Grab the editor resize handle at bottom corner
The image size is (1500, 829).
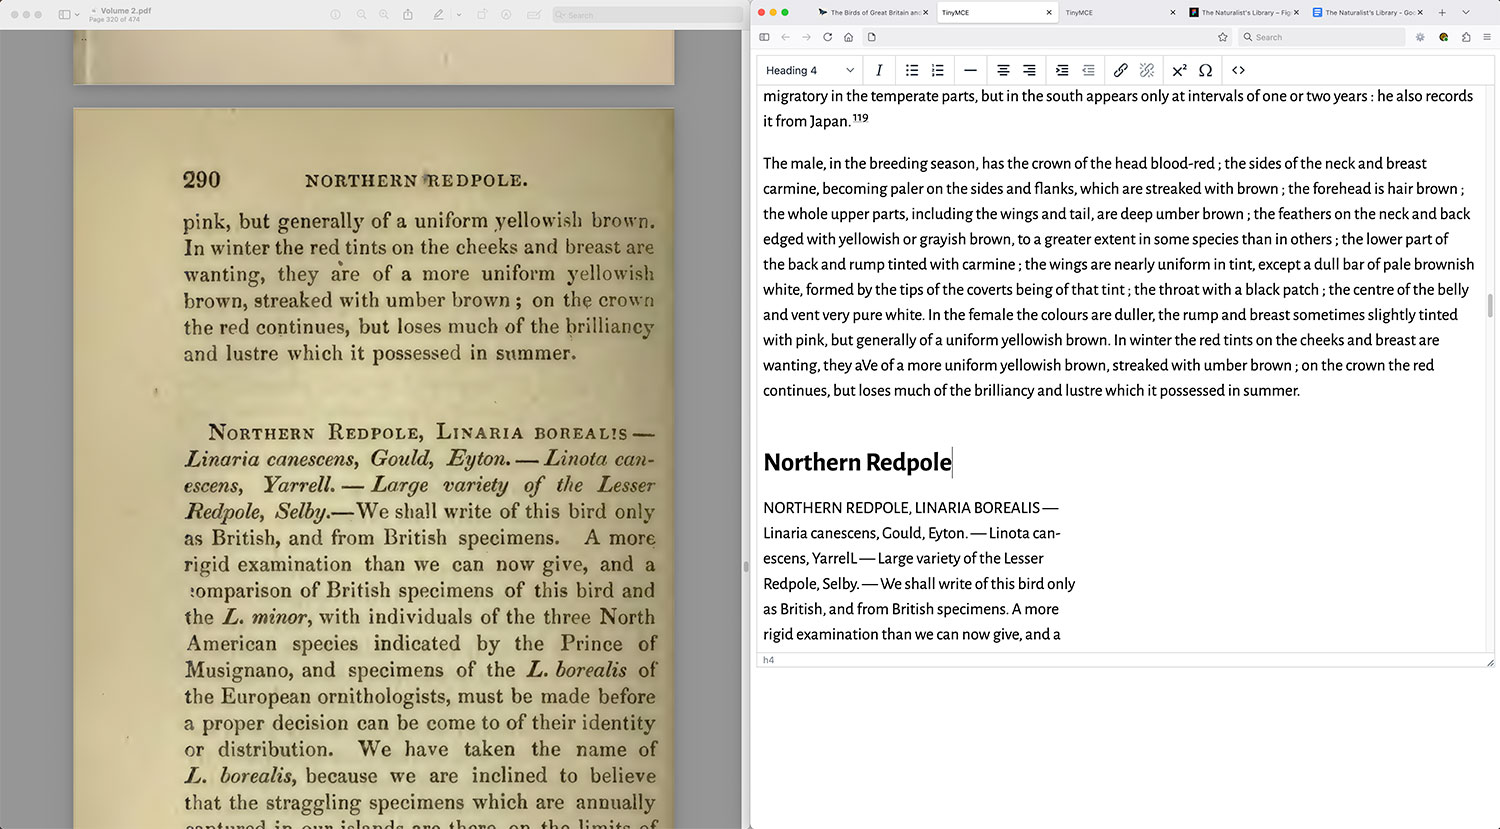click(1490, 661)
